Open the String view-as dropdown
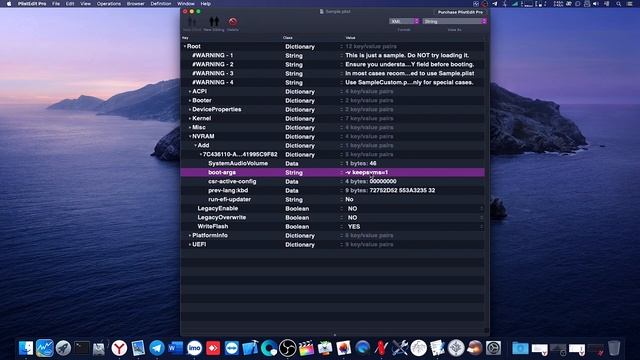 [455, 21]
